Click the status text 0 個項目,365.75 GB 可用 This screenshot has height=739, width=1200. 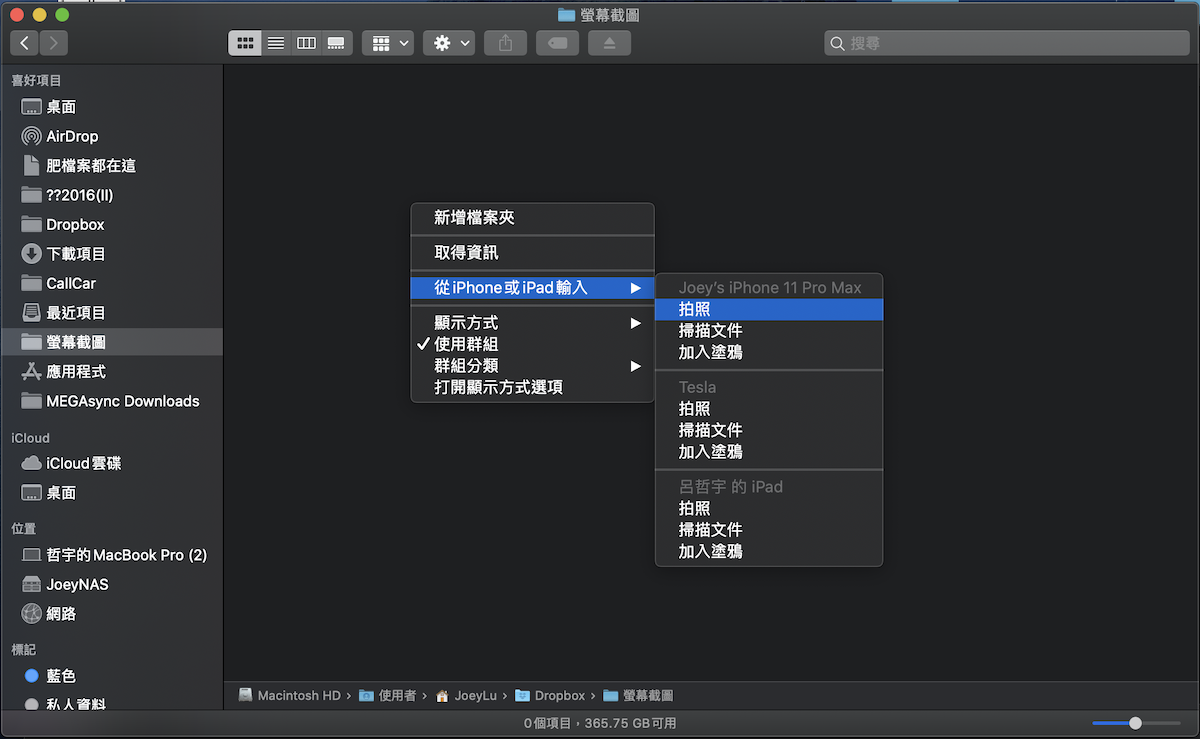[x=600, y=723]
